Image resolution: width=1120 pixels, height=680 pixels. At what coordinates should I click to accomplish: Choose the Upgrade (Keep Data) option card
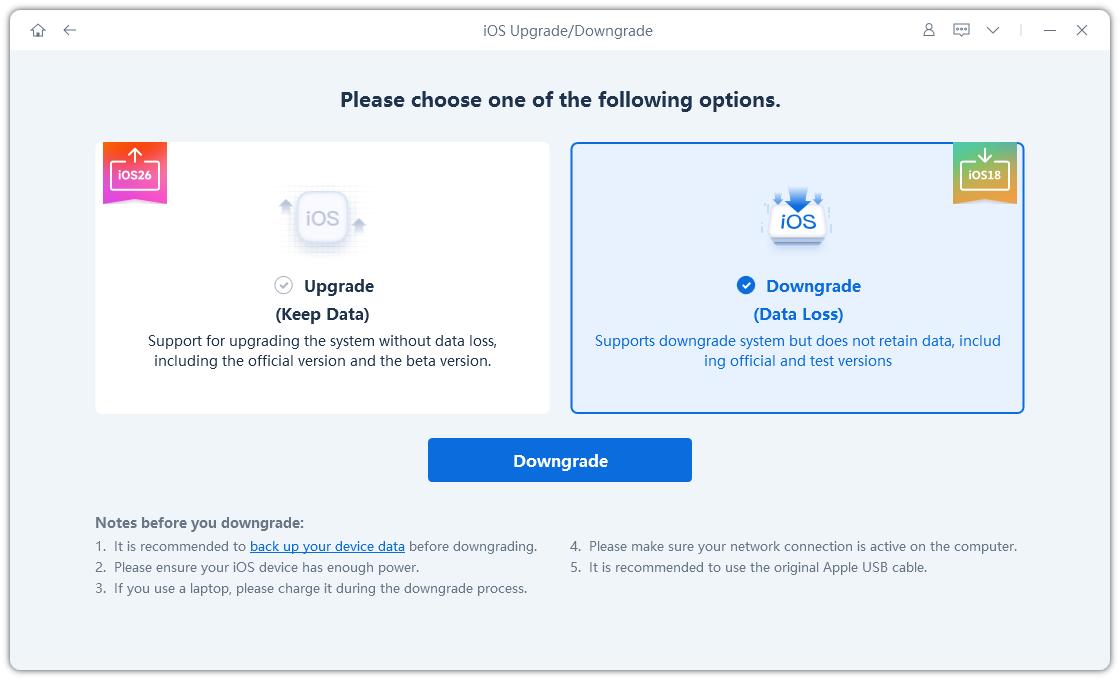pos(322,277)
